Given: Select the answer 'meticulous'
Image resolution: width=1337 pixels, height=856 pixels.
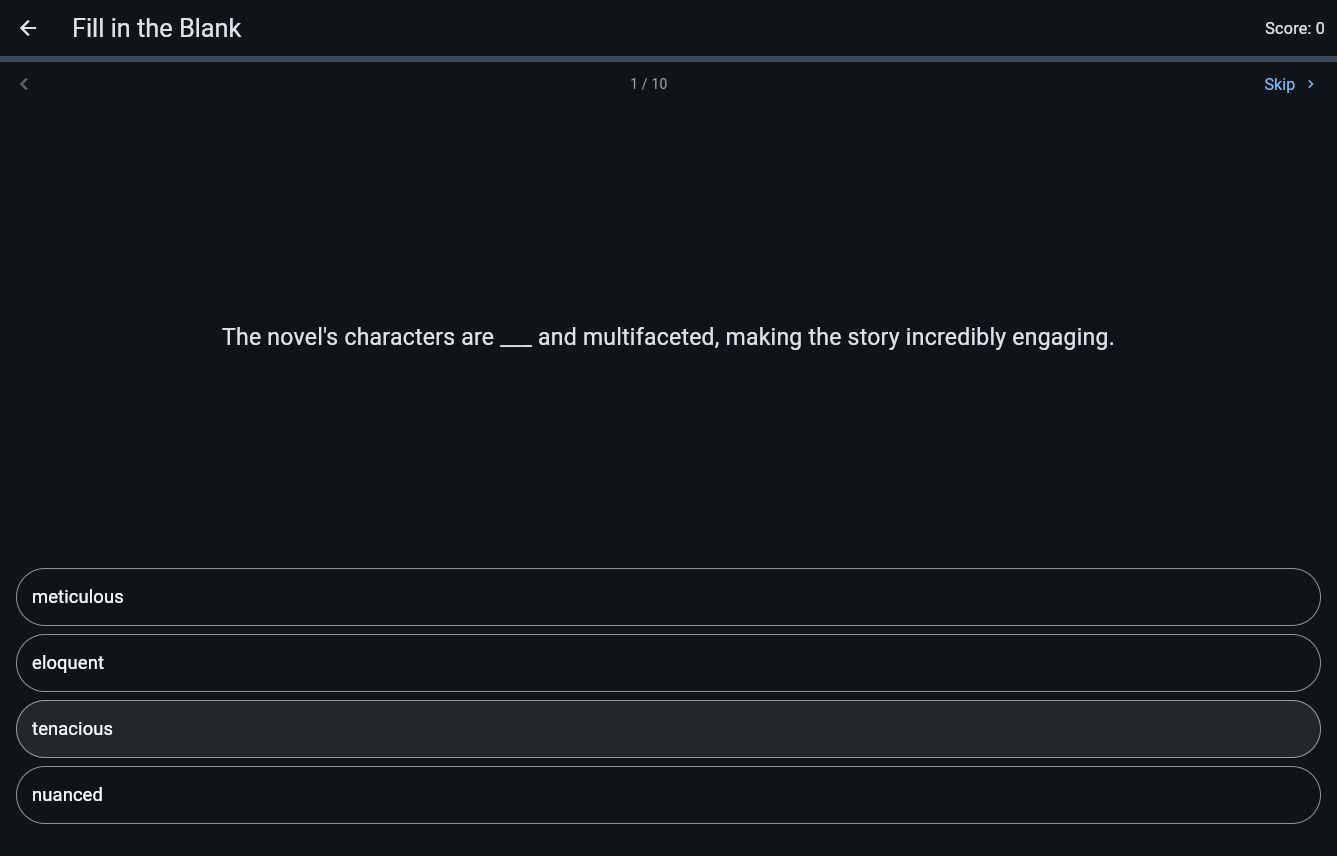Looking at the screenshot, I should [668, 597].
